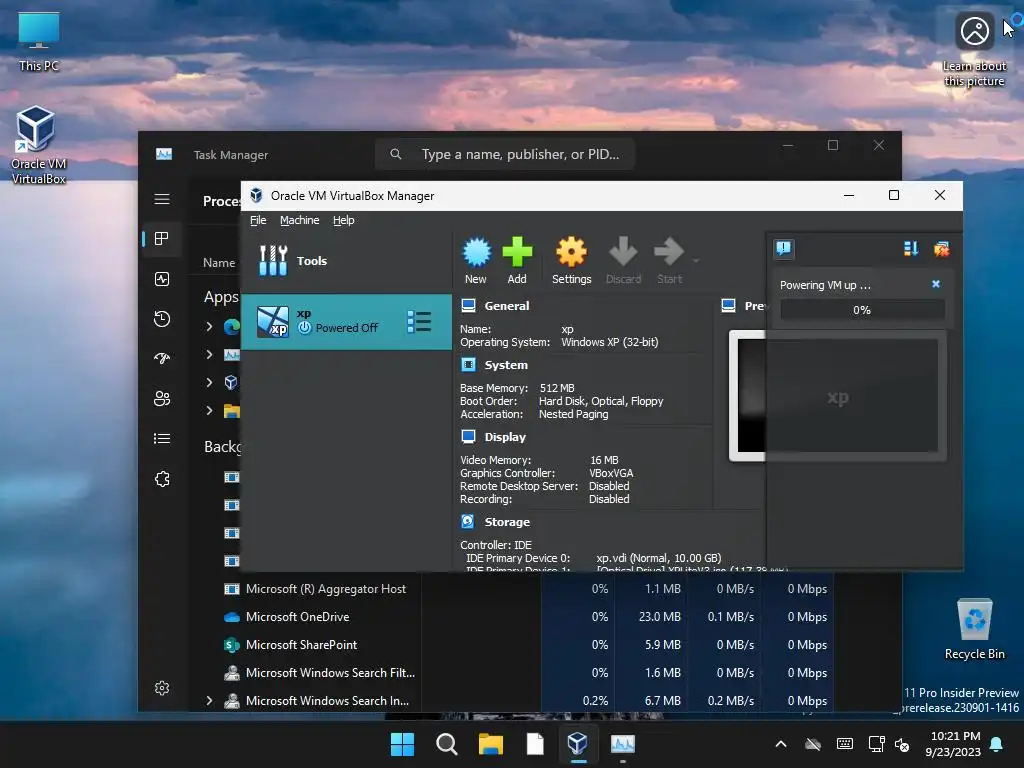Expand the Edge app row in Task Manager
Screen dimensions: 1024x768
coord(209,326)
